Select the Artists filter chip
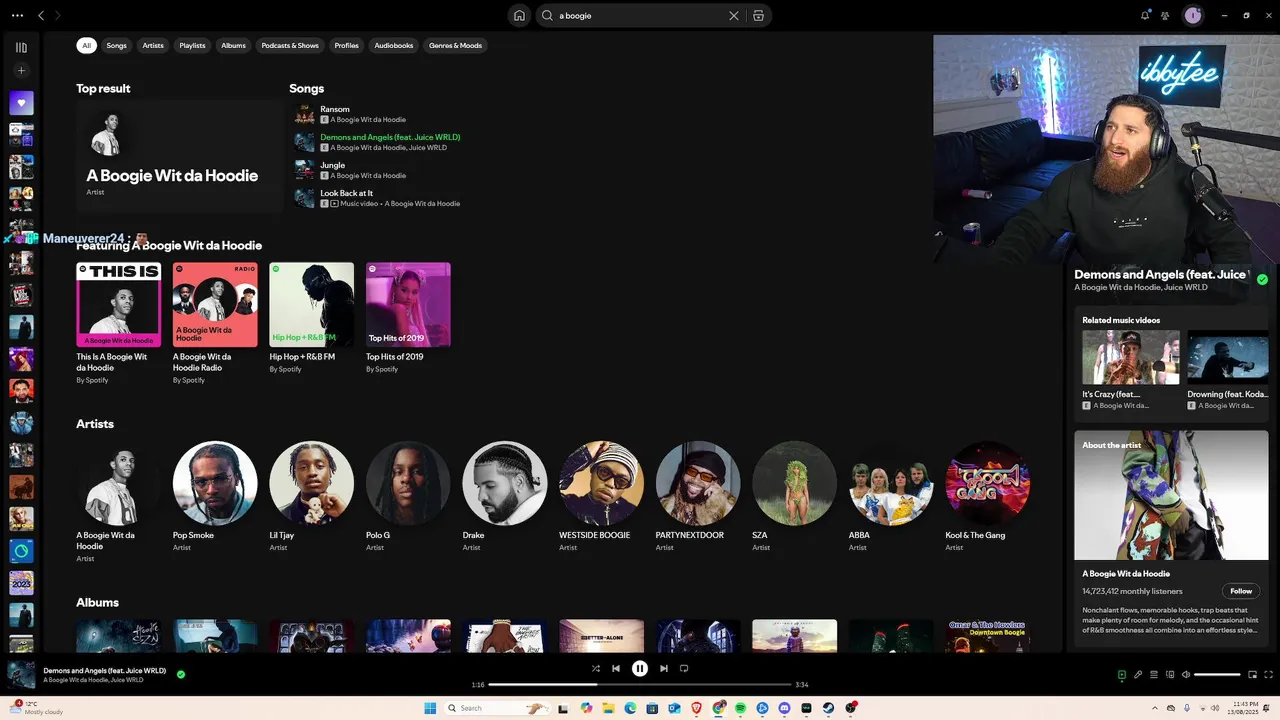 [153, 45]
